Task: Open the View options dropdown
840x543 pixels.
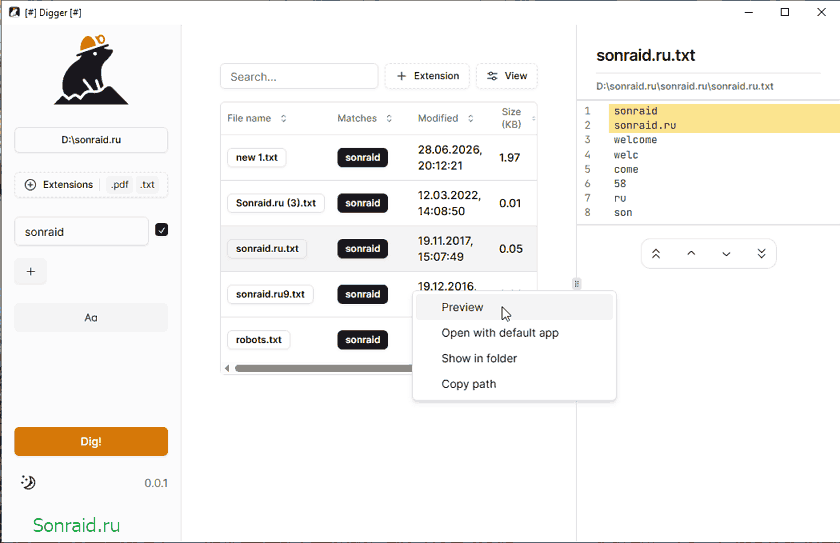Action: point(507,76)
